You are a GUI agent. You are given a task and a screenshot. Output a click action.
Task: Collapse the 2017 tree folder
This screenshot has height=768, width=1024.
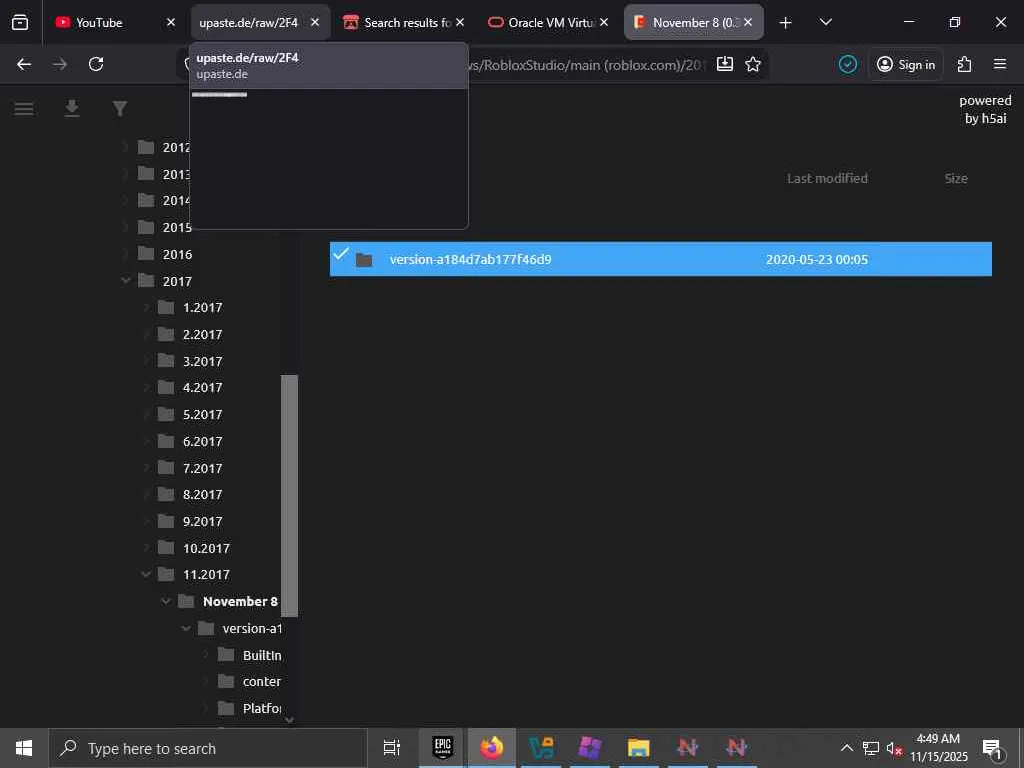126,281
